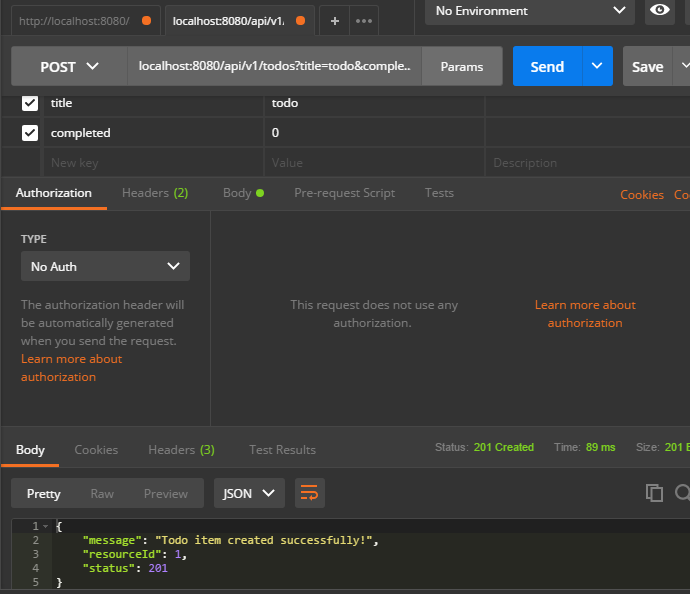
Task: Click the environment quick look eye icon
Action: [x=659, y=10]
